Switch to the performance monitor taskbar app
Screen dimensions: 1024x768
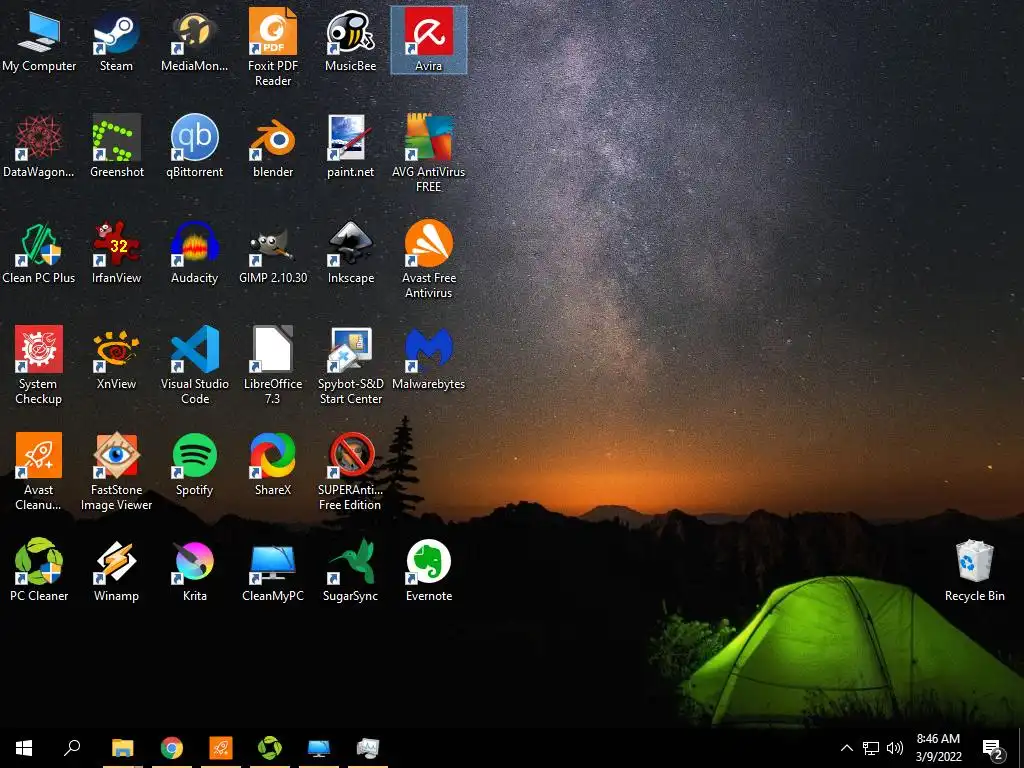point(368,748)
